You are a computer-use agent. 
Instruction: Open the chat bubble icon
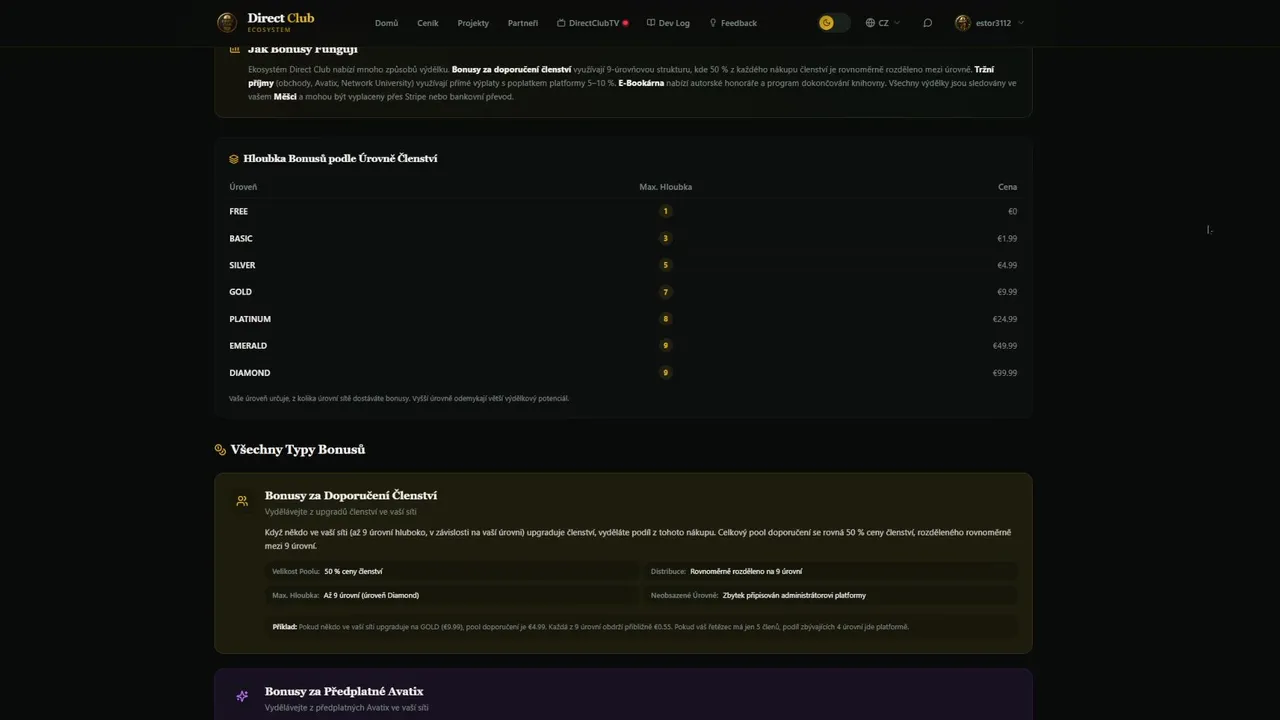click(927, 23)
